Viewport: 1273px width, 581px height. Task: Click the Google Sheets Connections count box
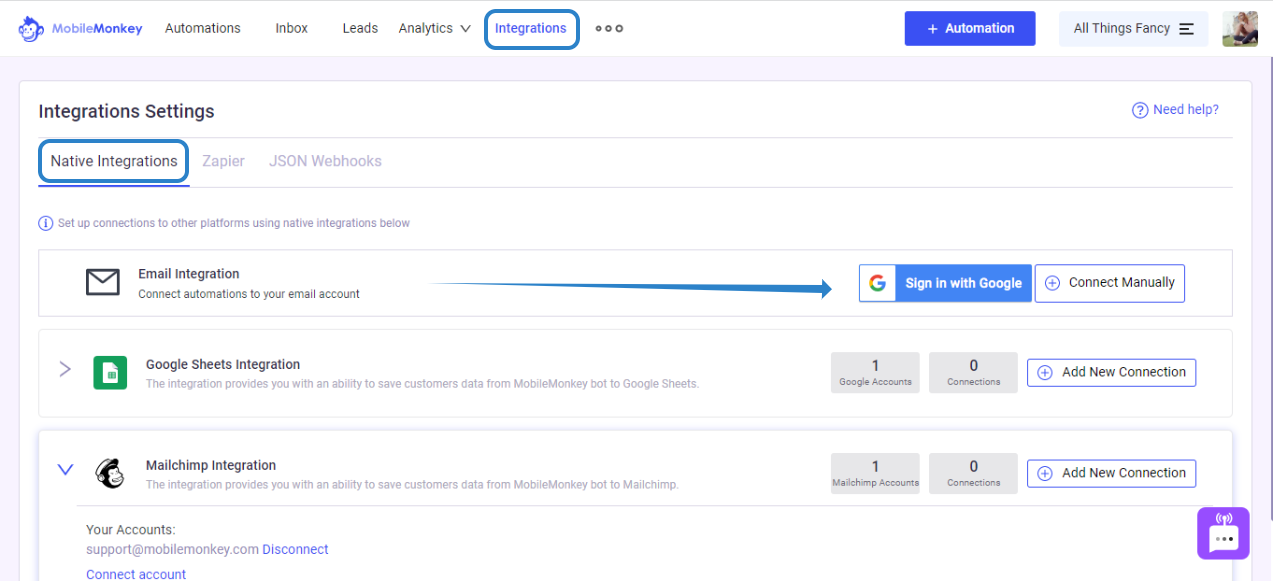[x=973, y=372]
